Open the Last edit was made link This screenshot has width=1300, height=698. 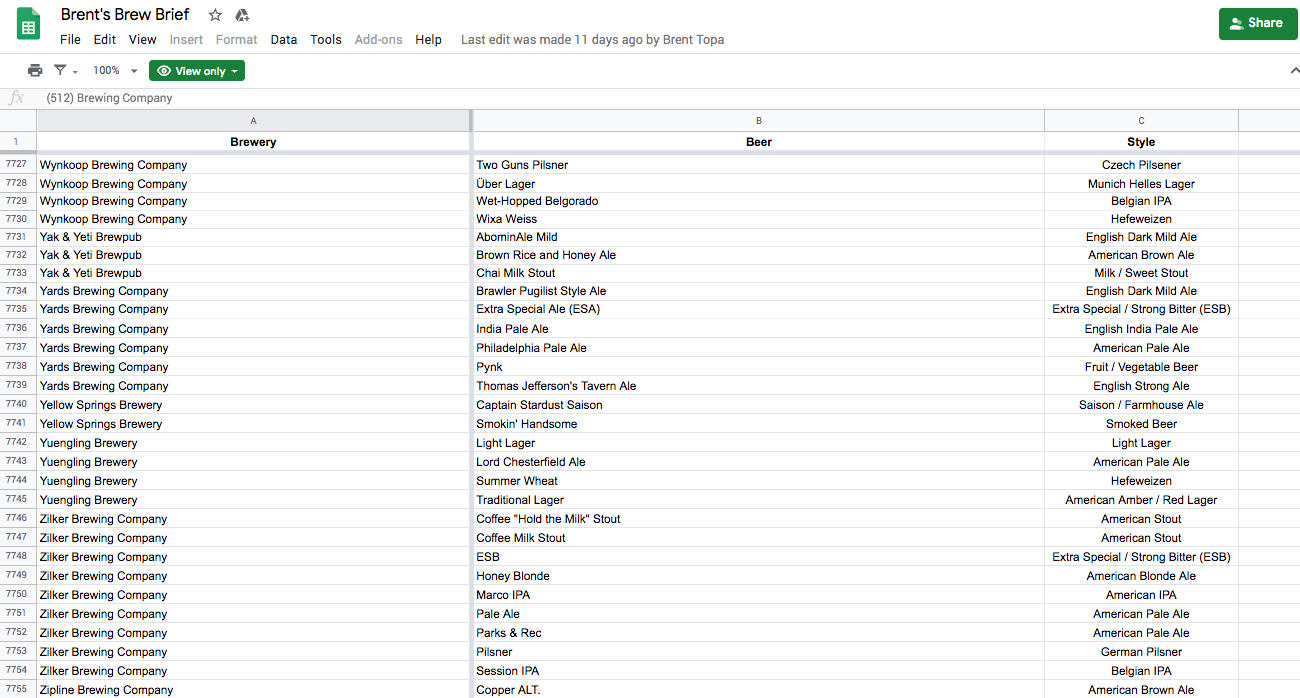click(592, 40)
